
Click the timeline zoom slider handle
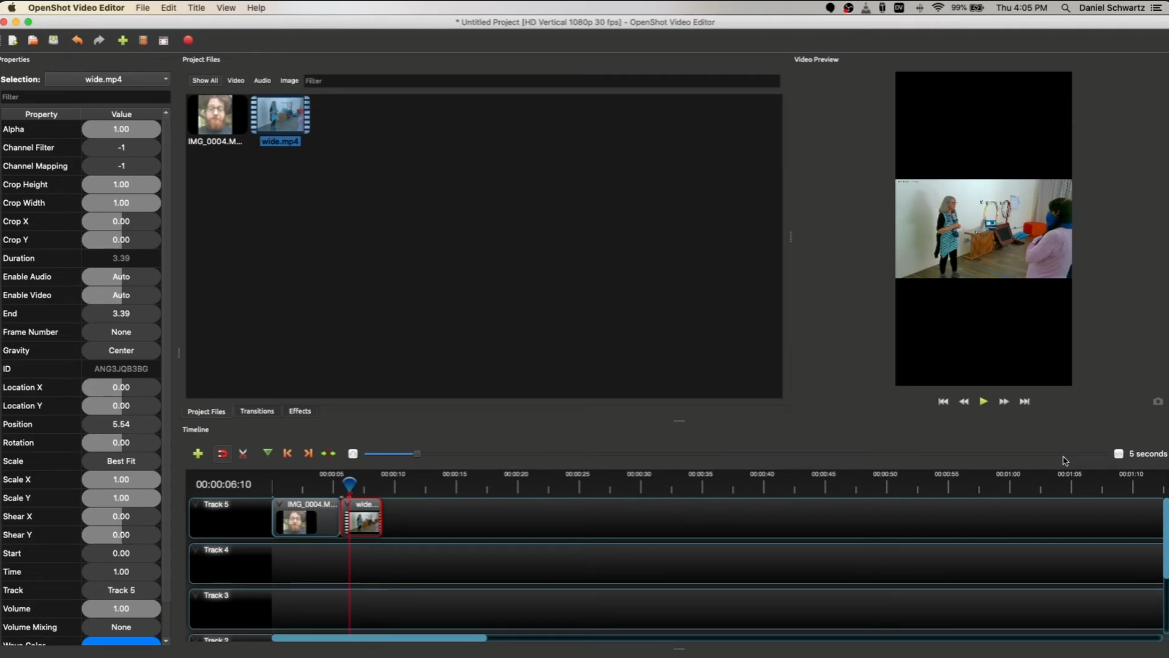click(x=417, y=454)
